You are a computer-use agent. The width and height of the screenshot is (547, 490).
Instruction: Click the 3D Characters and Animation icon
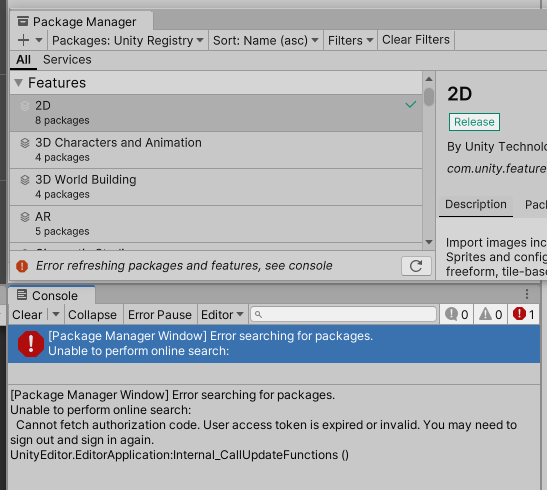25,143
